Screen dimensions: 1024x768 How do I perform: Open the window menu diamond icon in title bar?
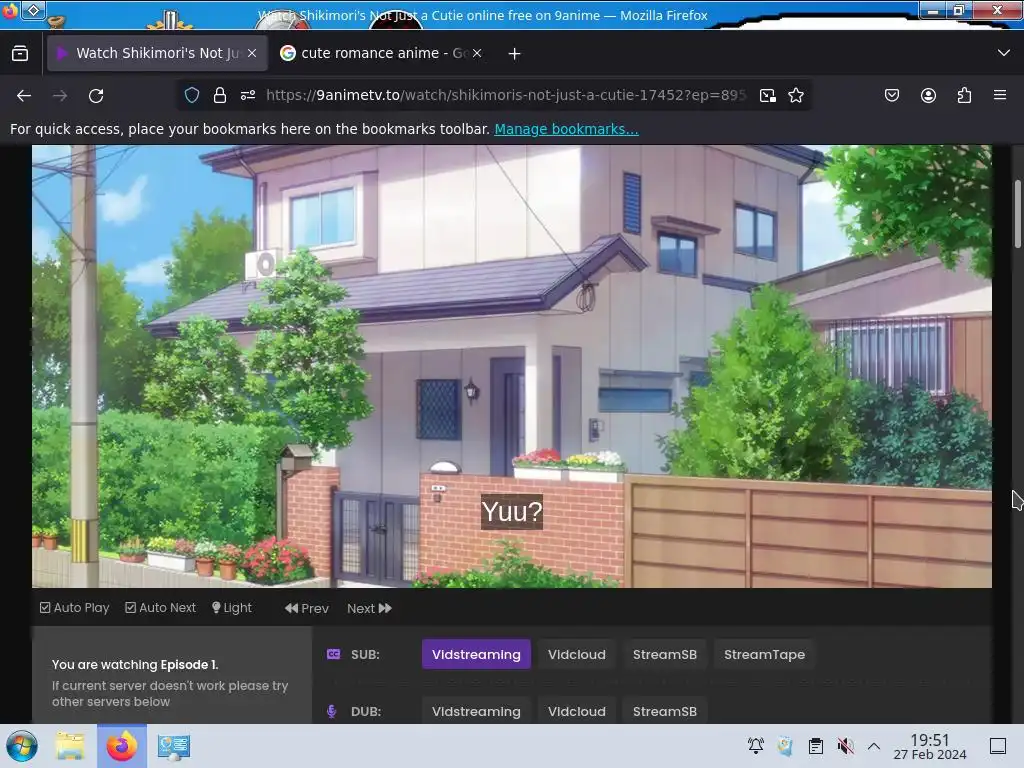33,10
